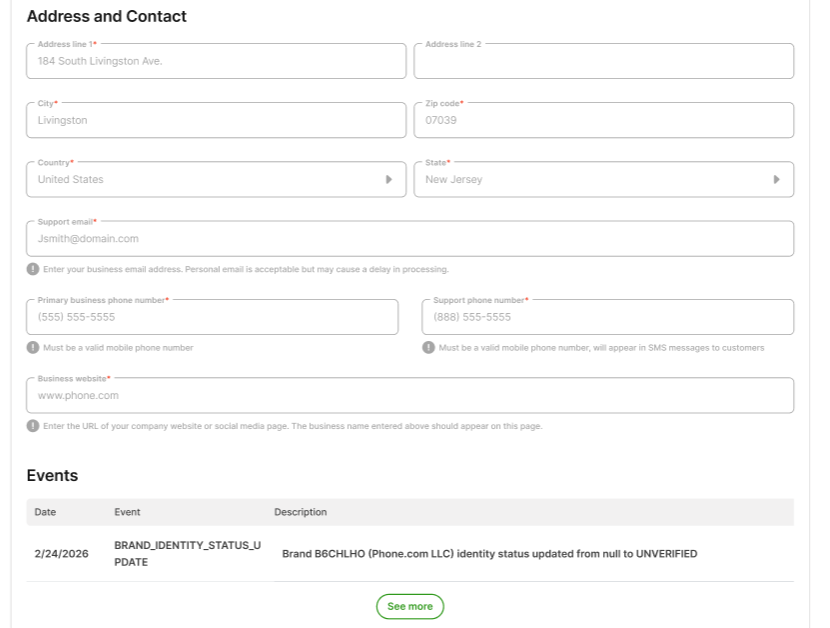Select the BRAND_IDENTITY_STATUS_UPDATE event cell

point(187,553)
